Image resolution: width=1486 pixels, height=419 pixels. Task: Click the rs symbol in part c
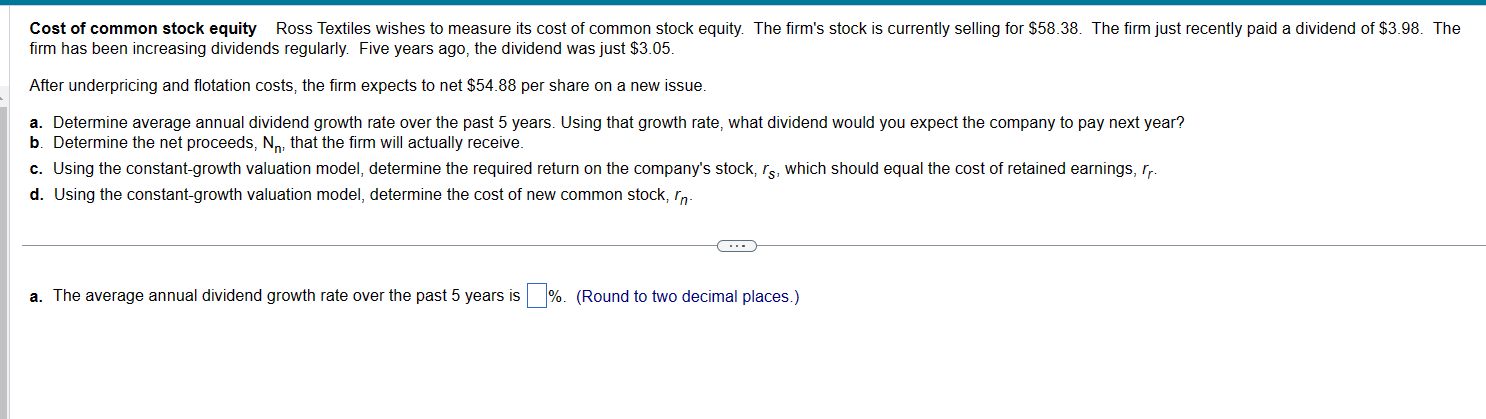click(768, 170)
